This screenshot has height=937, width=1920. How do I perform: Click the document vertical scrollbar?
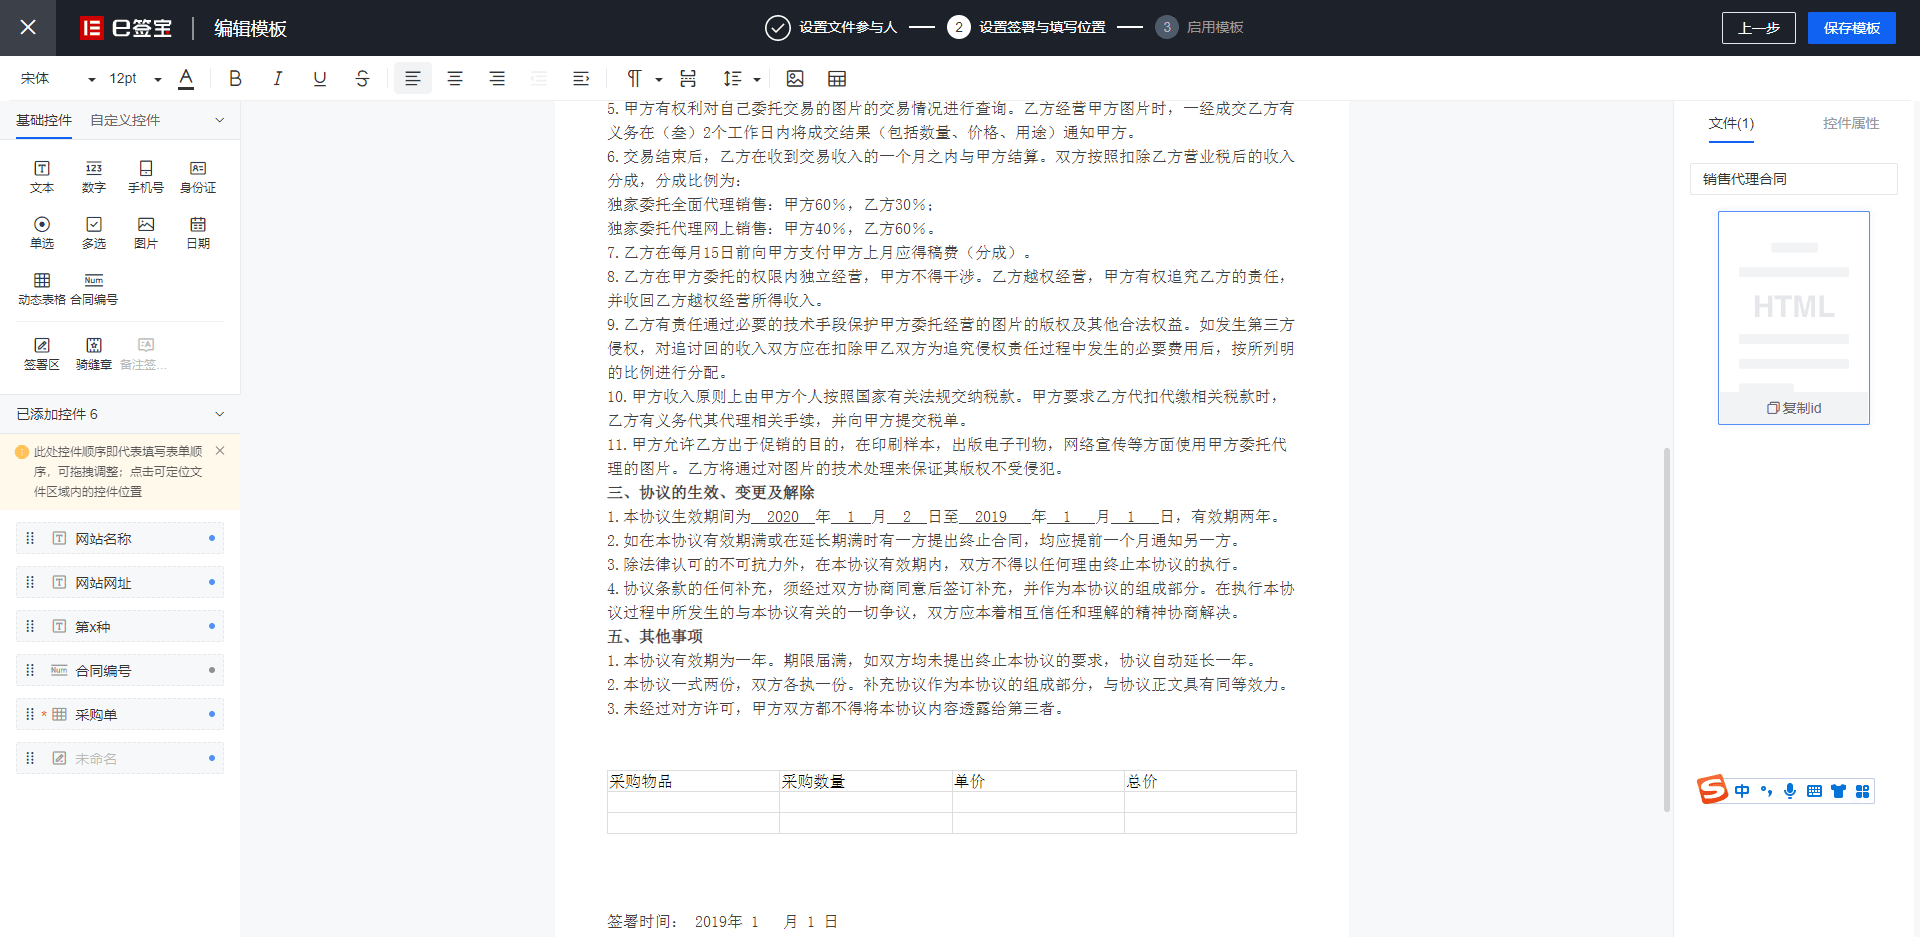click(1666, 630)
